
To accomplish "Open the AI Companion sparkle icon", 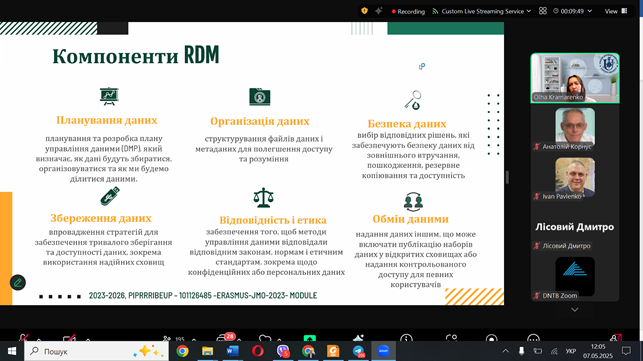I will [x=379, y=11].
